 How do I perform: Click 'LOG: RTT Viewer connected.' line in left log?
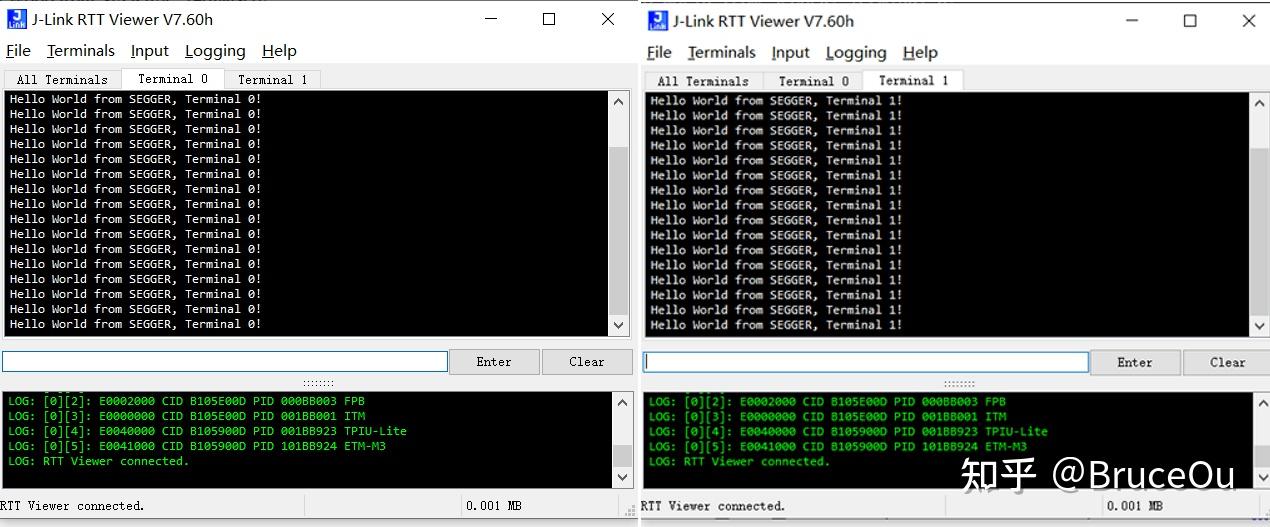(98, 461)
